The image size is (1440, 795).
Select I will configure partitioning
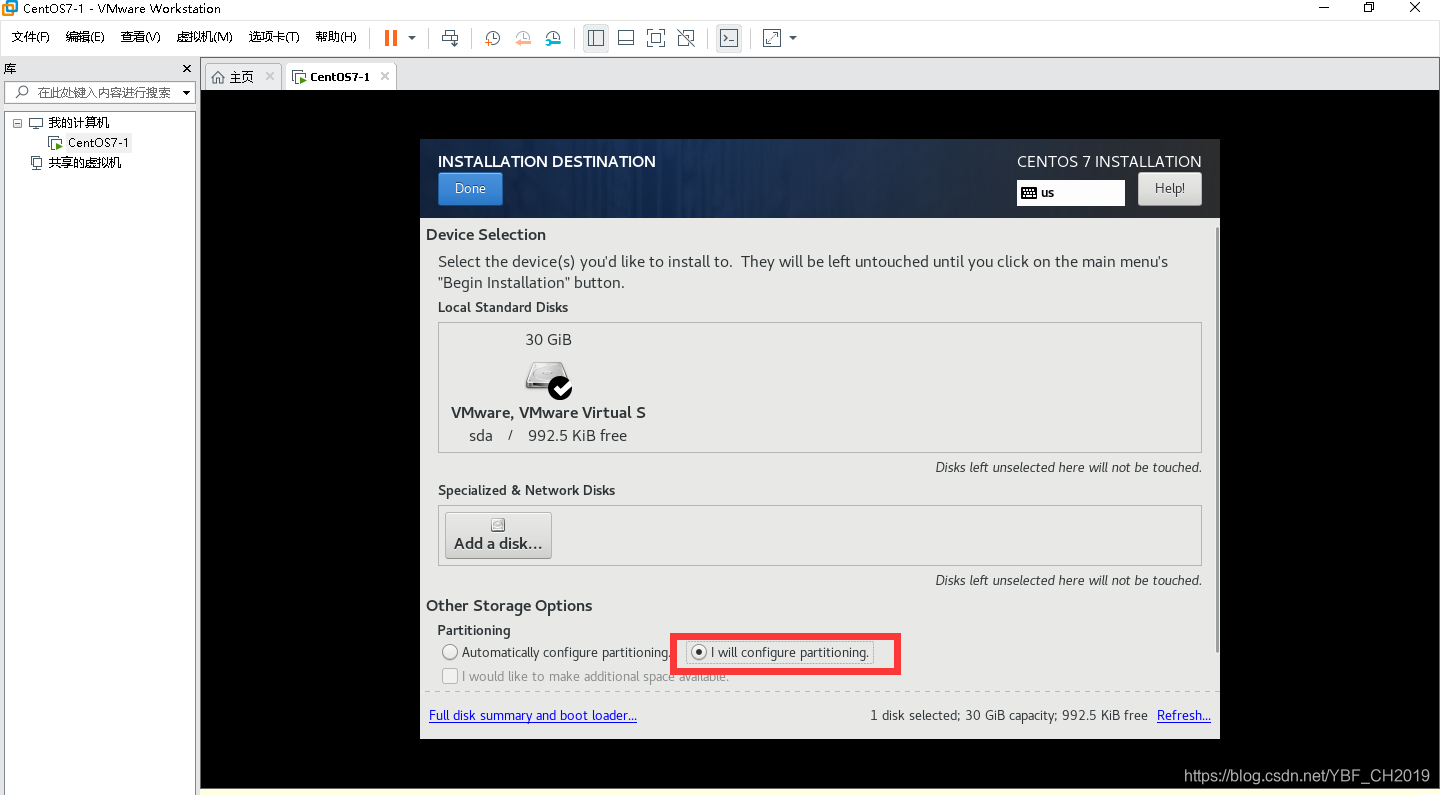780,652
